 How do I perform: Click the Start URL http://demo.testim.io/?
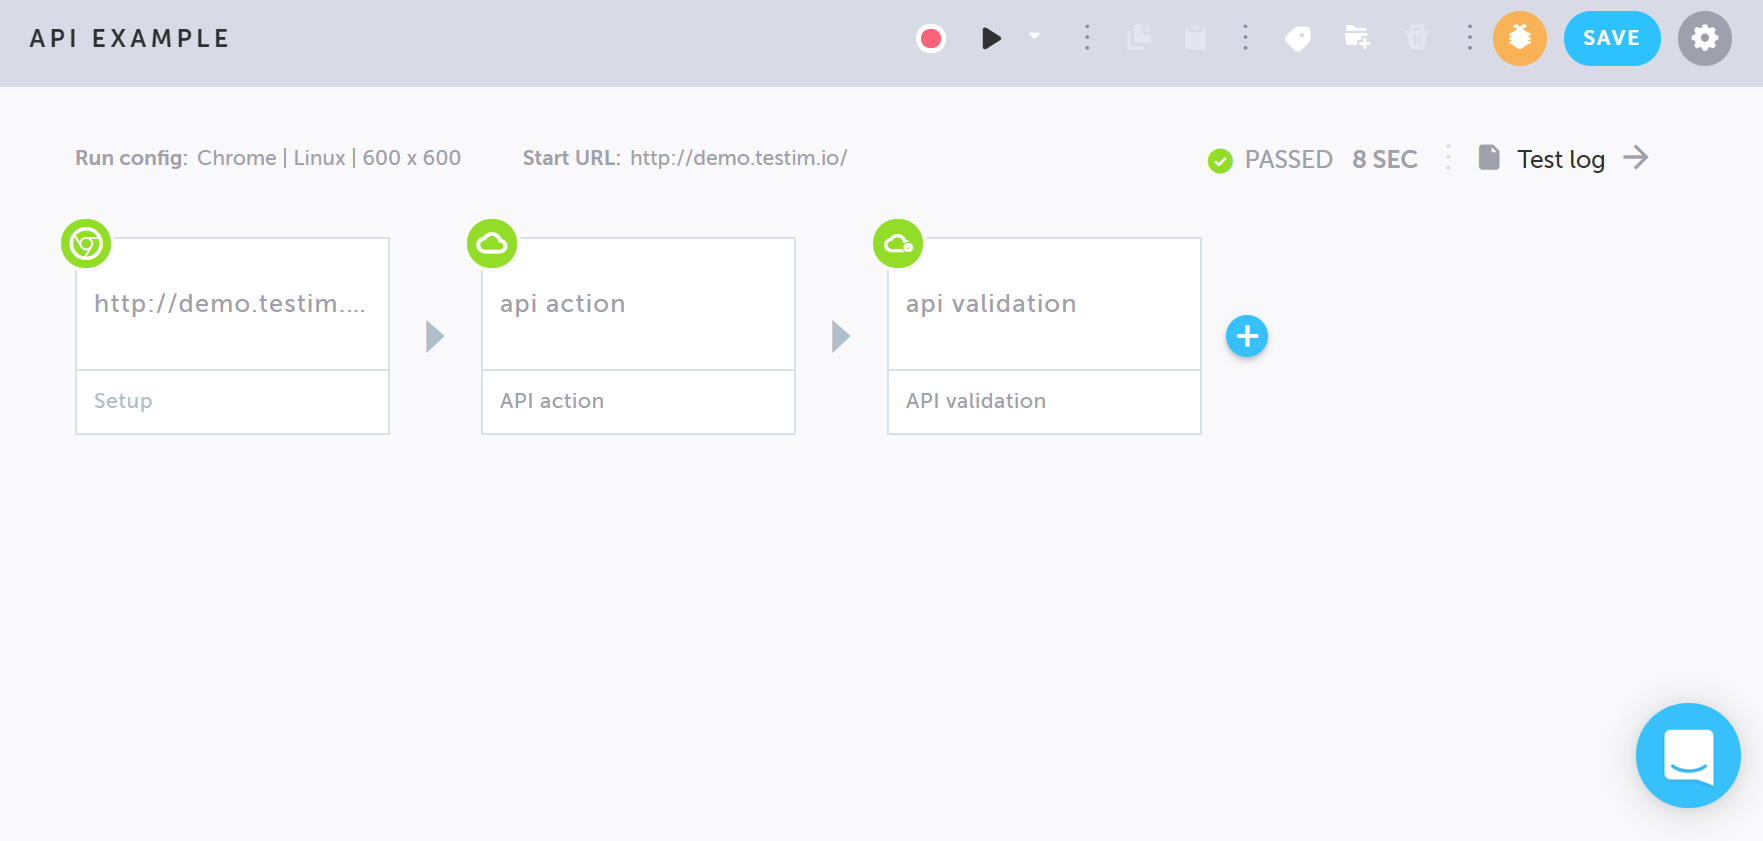(739, 158)
